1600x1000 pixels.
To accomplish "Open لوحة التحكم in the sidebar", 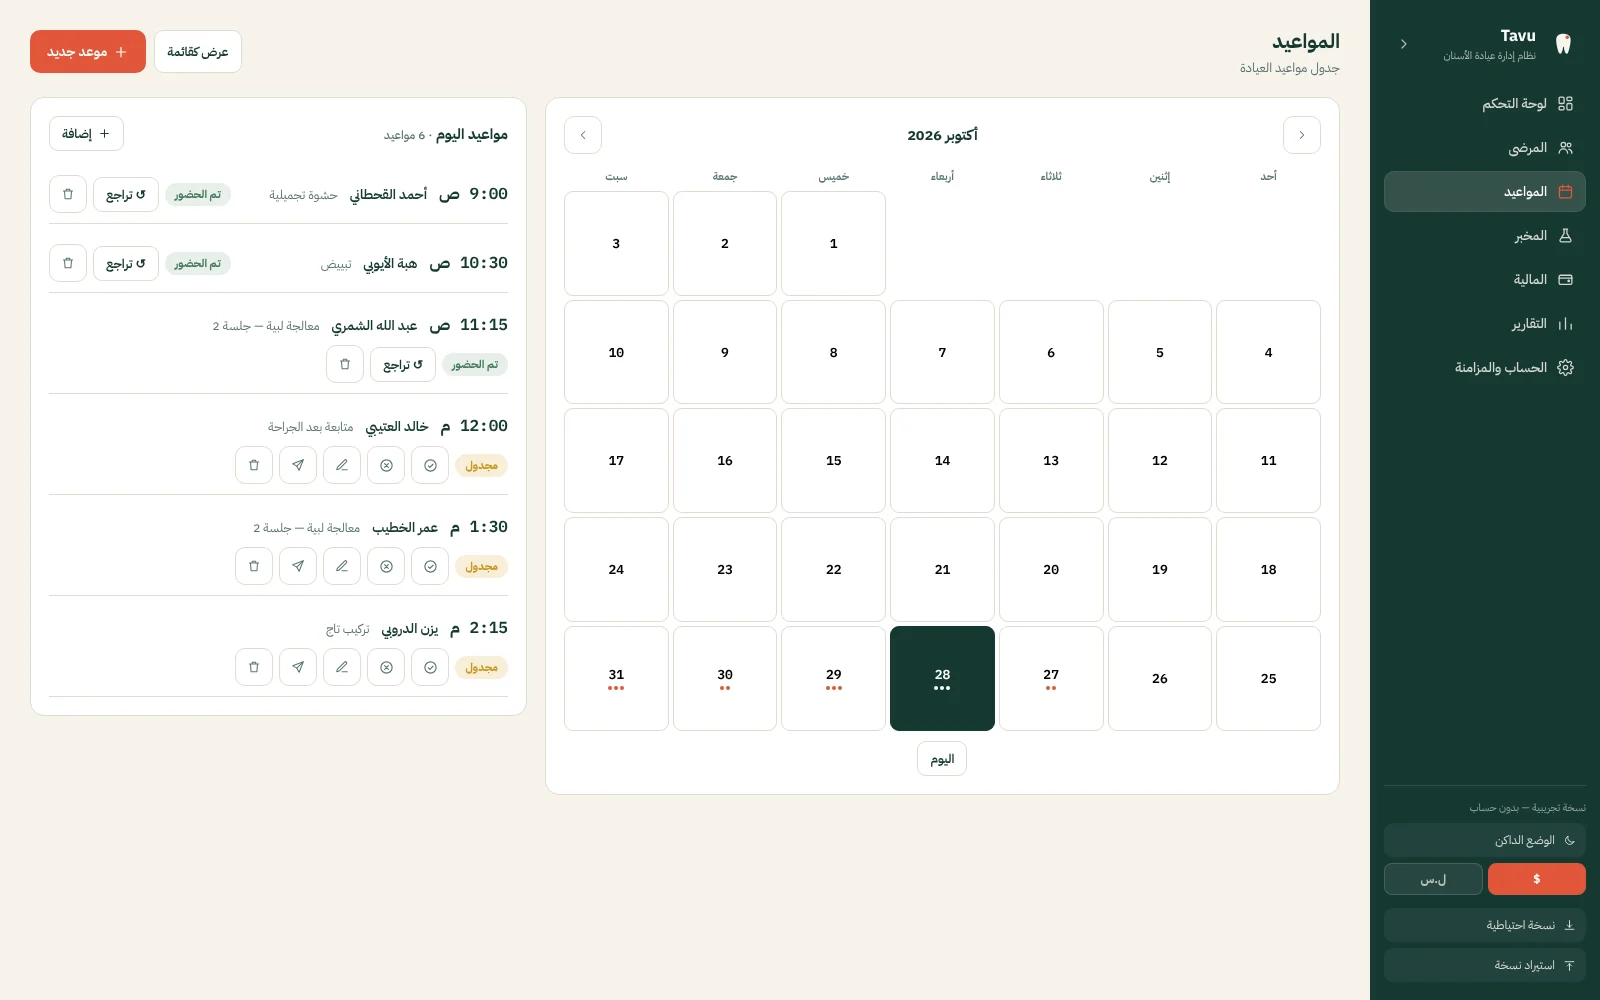I will pos(1485,104).
